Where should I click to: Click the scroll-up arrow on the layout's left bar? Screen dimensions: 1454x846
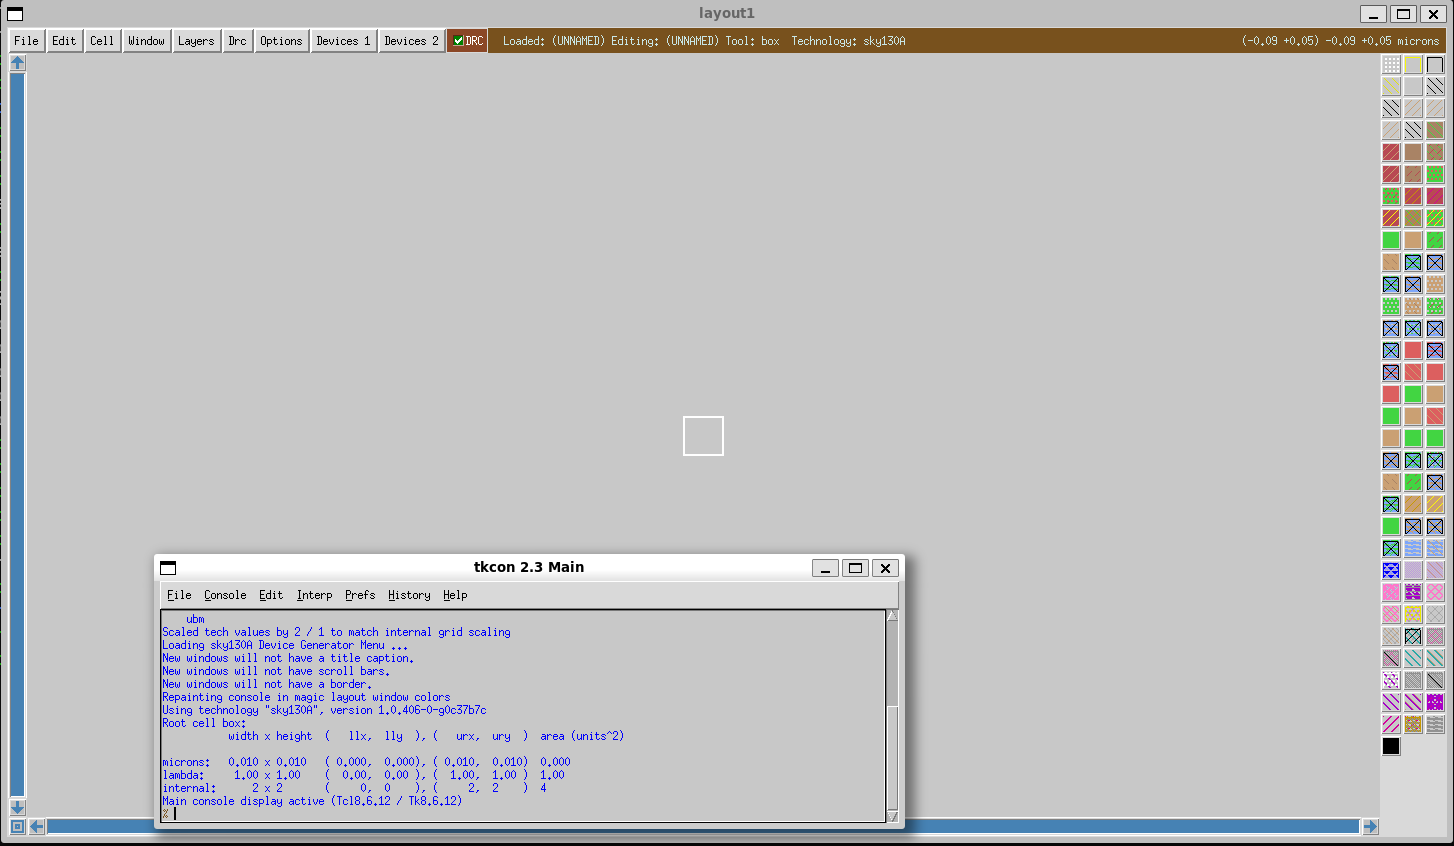click(x=17, y=63)
